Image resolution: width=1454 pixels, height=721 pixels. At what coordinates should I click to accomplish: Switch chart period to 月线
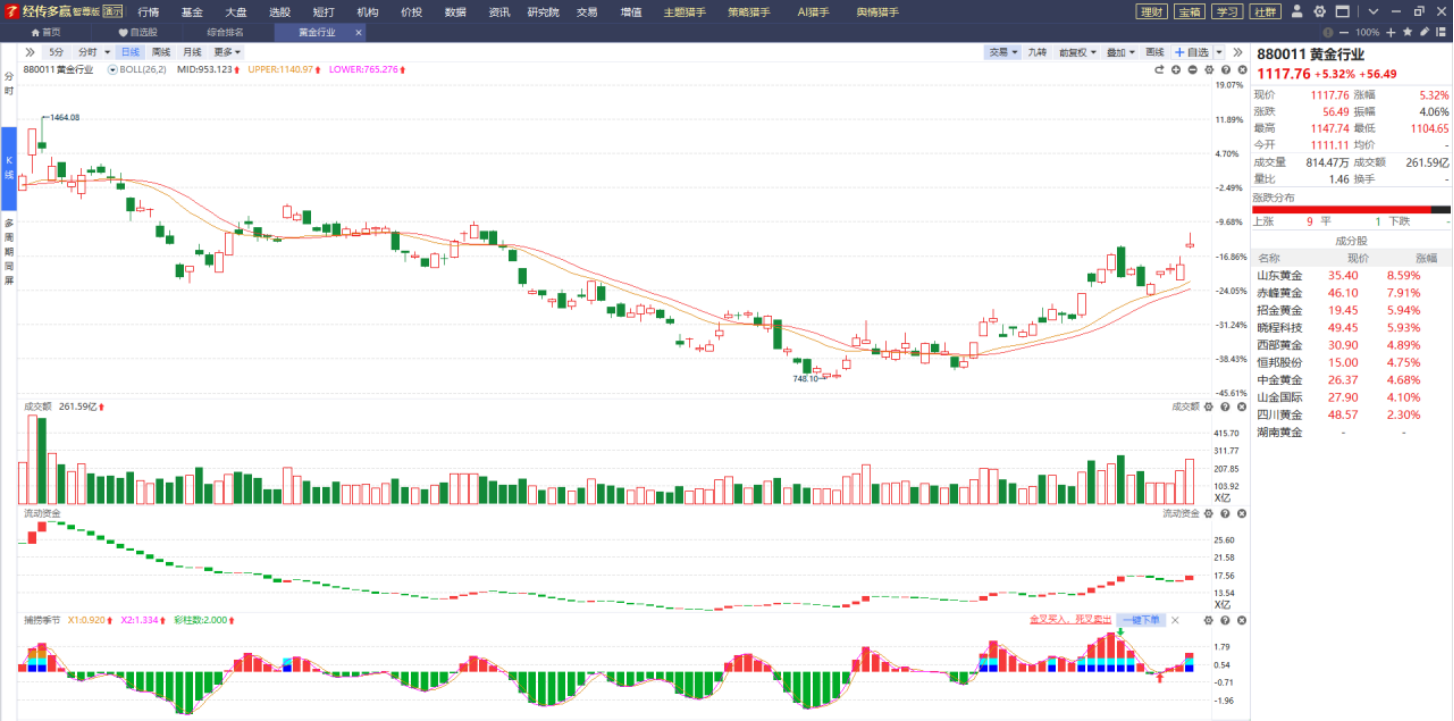click(x=192, y=52)
